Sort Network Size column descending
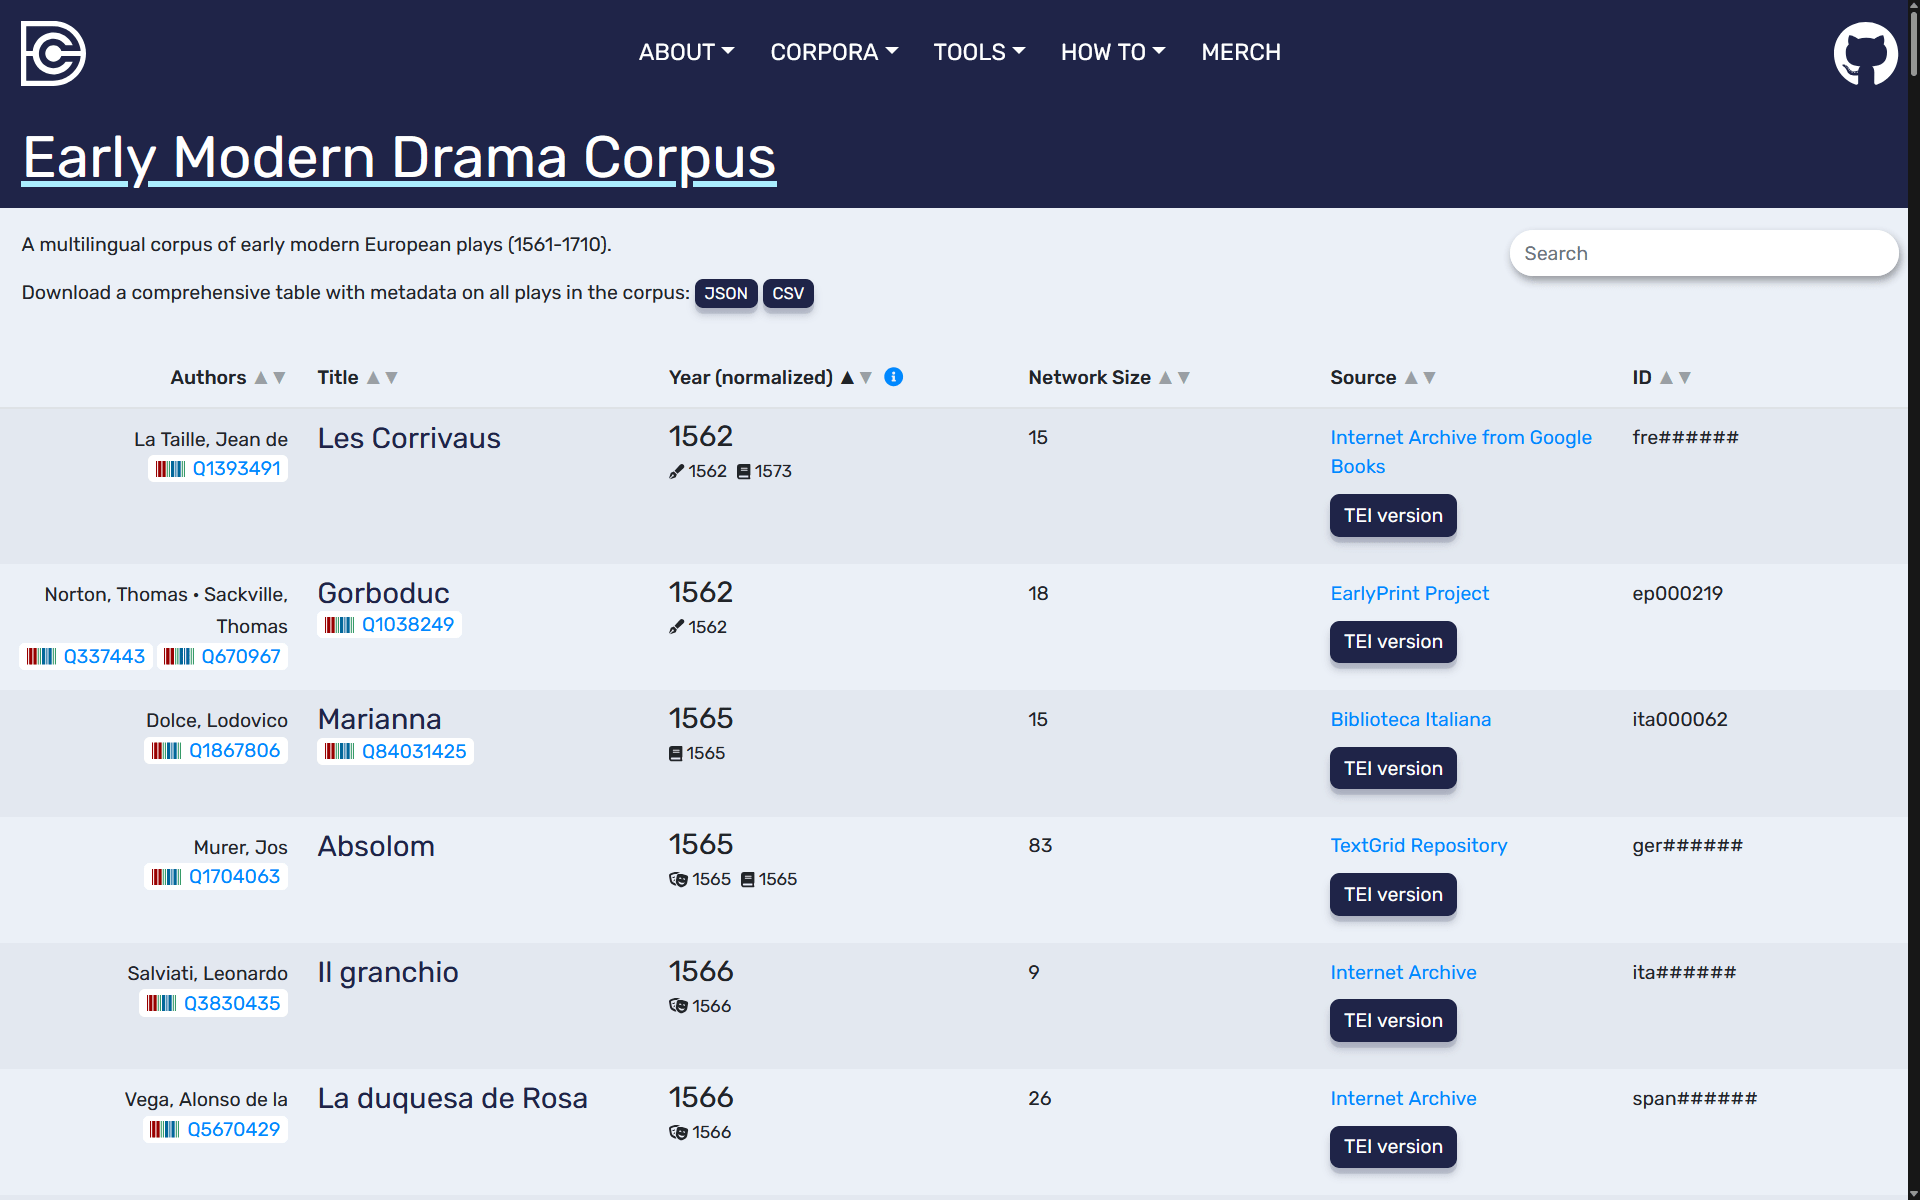The width and height of the screenshot is (1920, 1200). (1184, 378)
